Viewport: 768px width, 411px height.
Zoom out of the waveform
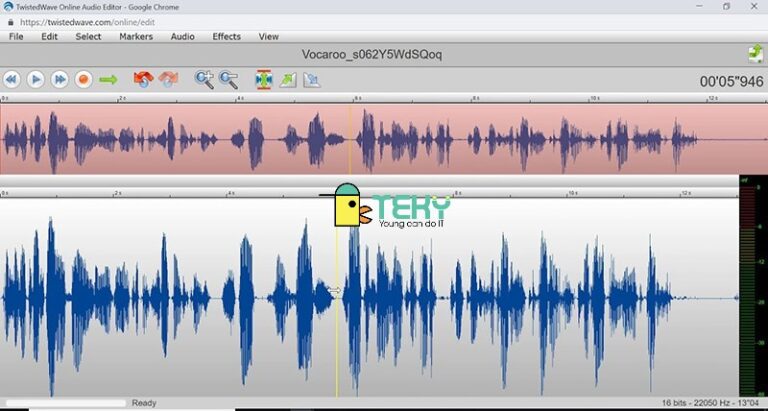coord(229,79)
